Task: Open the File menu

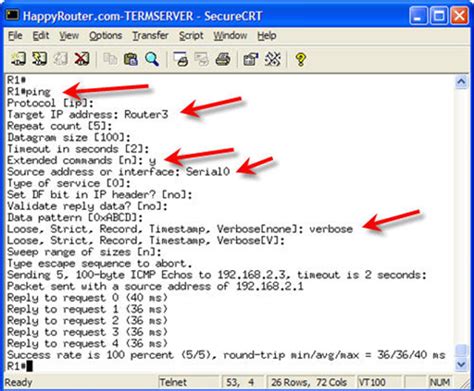Action: point(15,36)
